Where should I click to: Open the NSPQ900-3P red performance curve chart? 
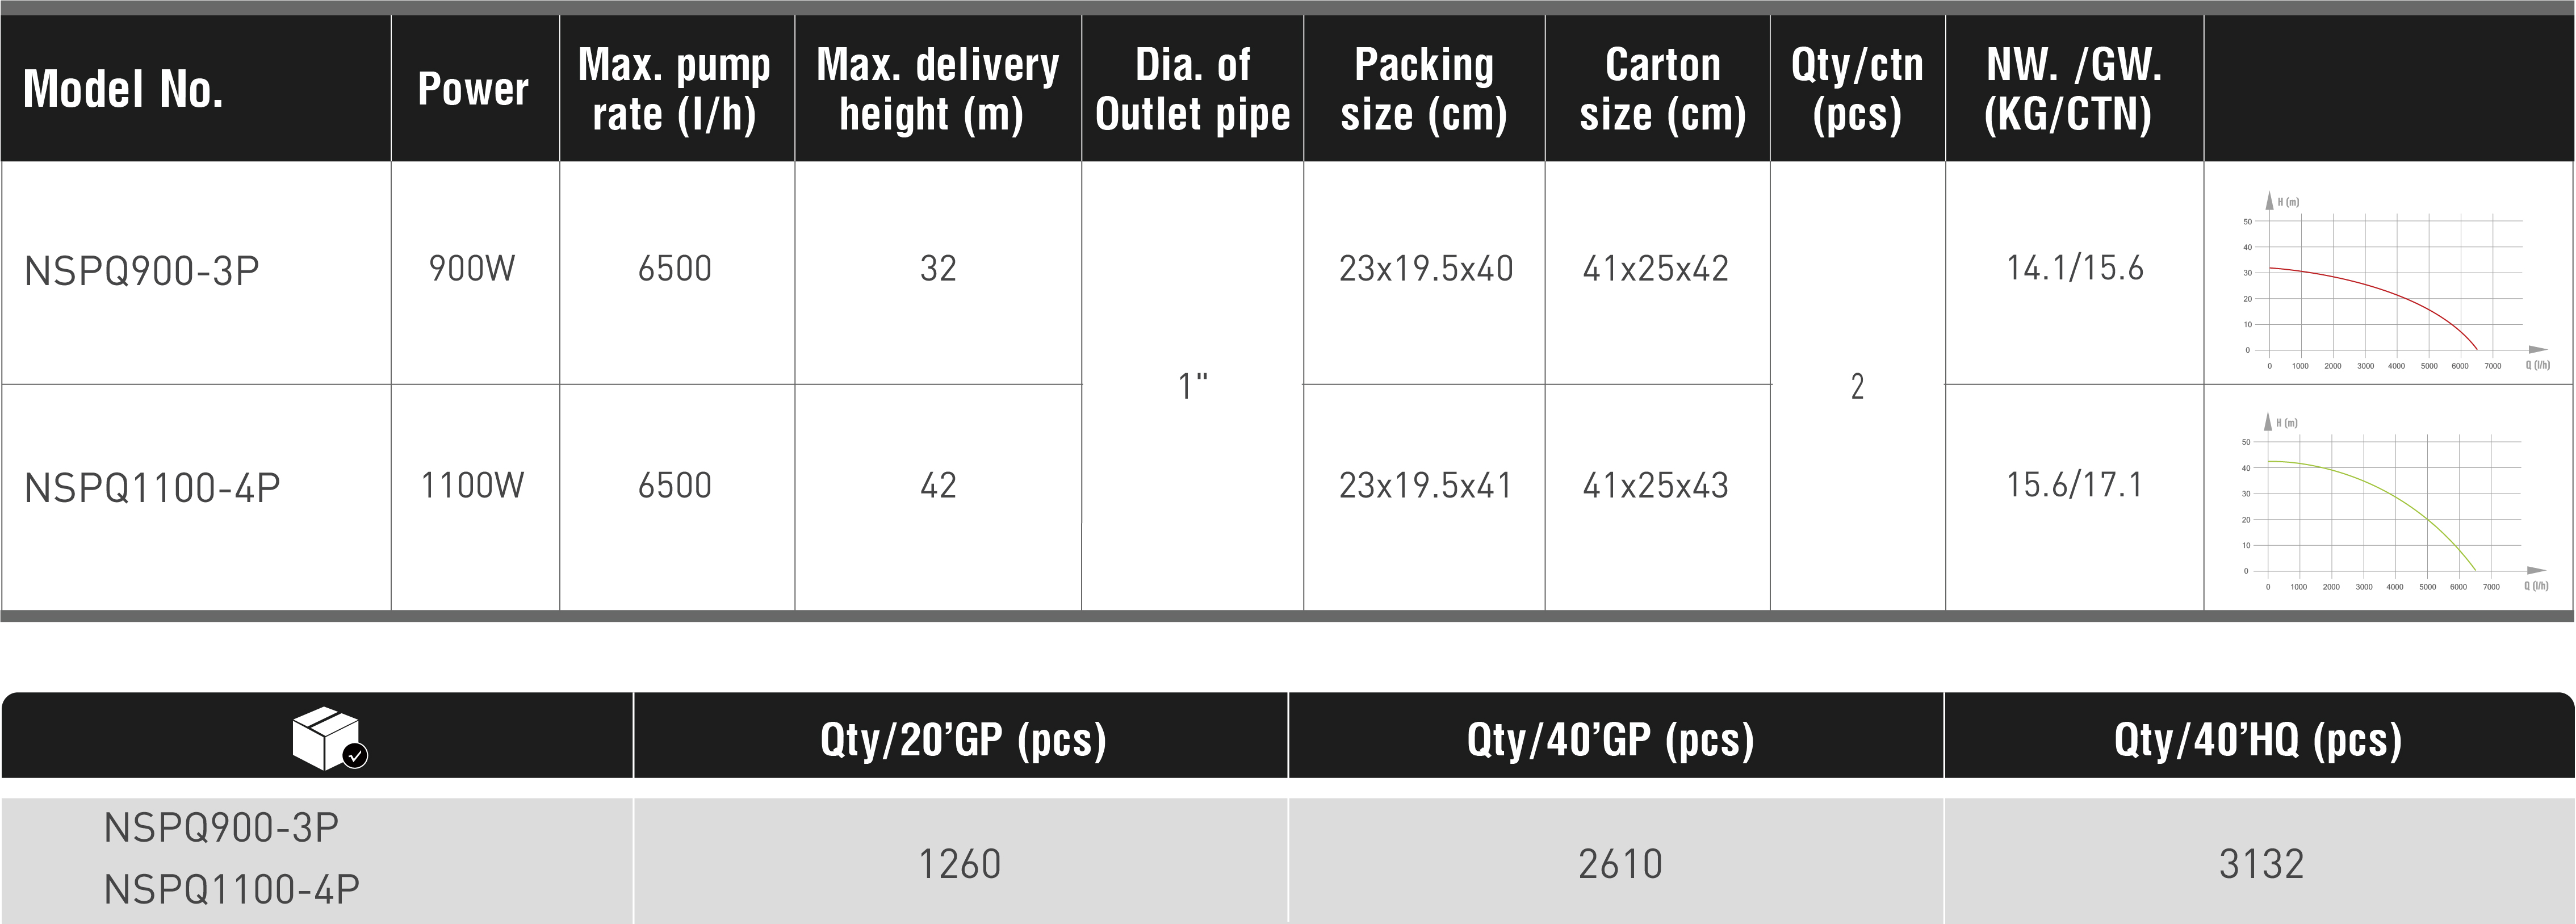pyautogui.click(x=2390, y=283)
